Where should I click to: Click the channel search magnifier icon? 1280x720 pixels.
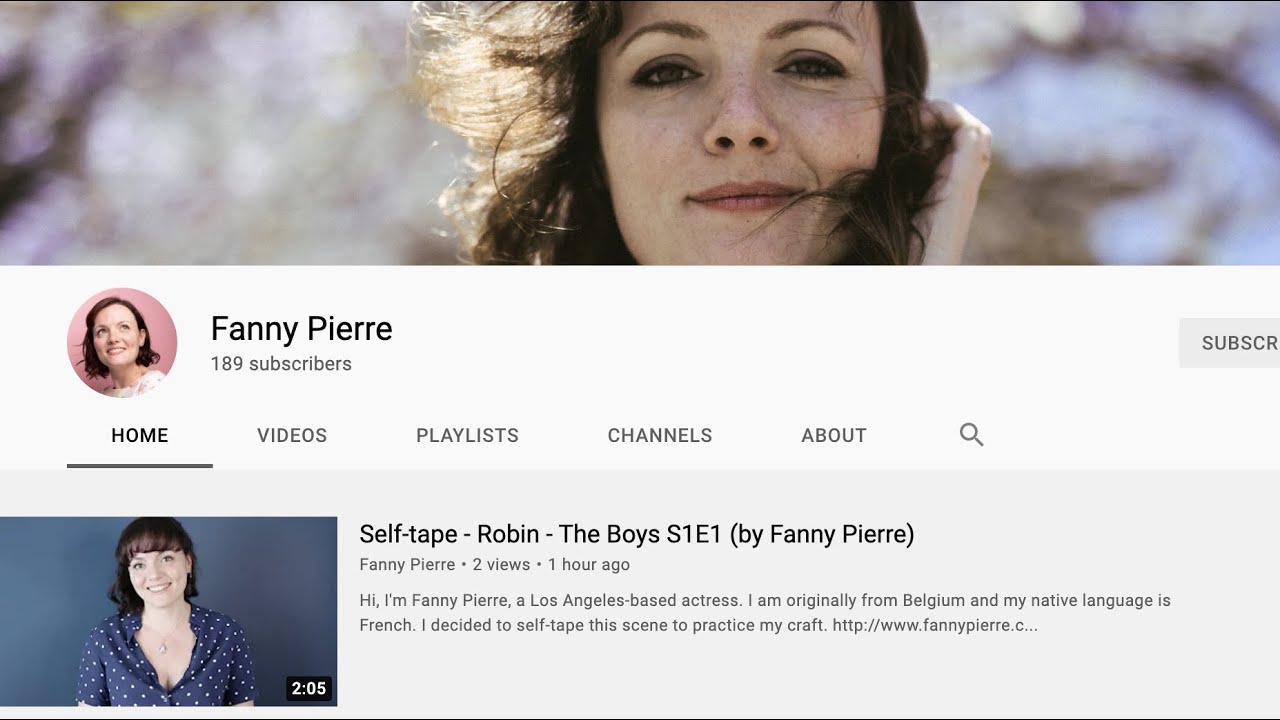tap(971, 435)
